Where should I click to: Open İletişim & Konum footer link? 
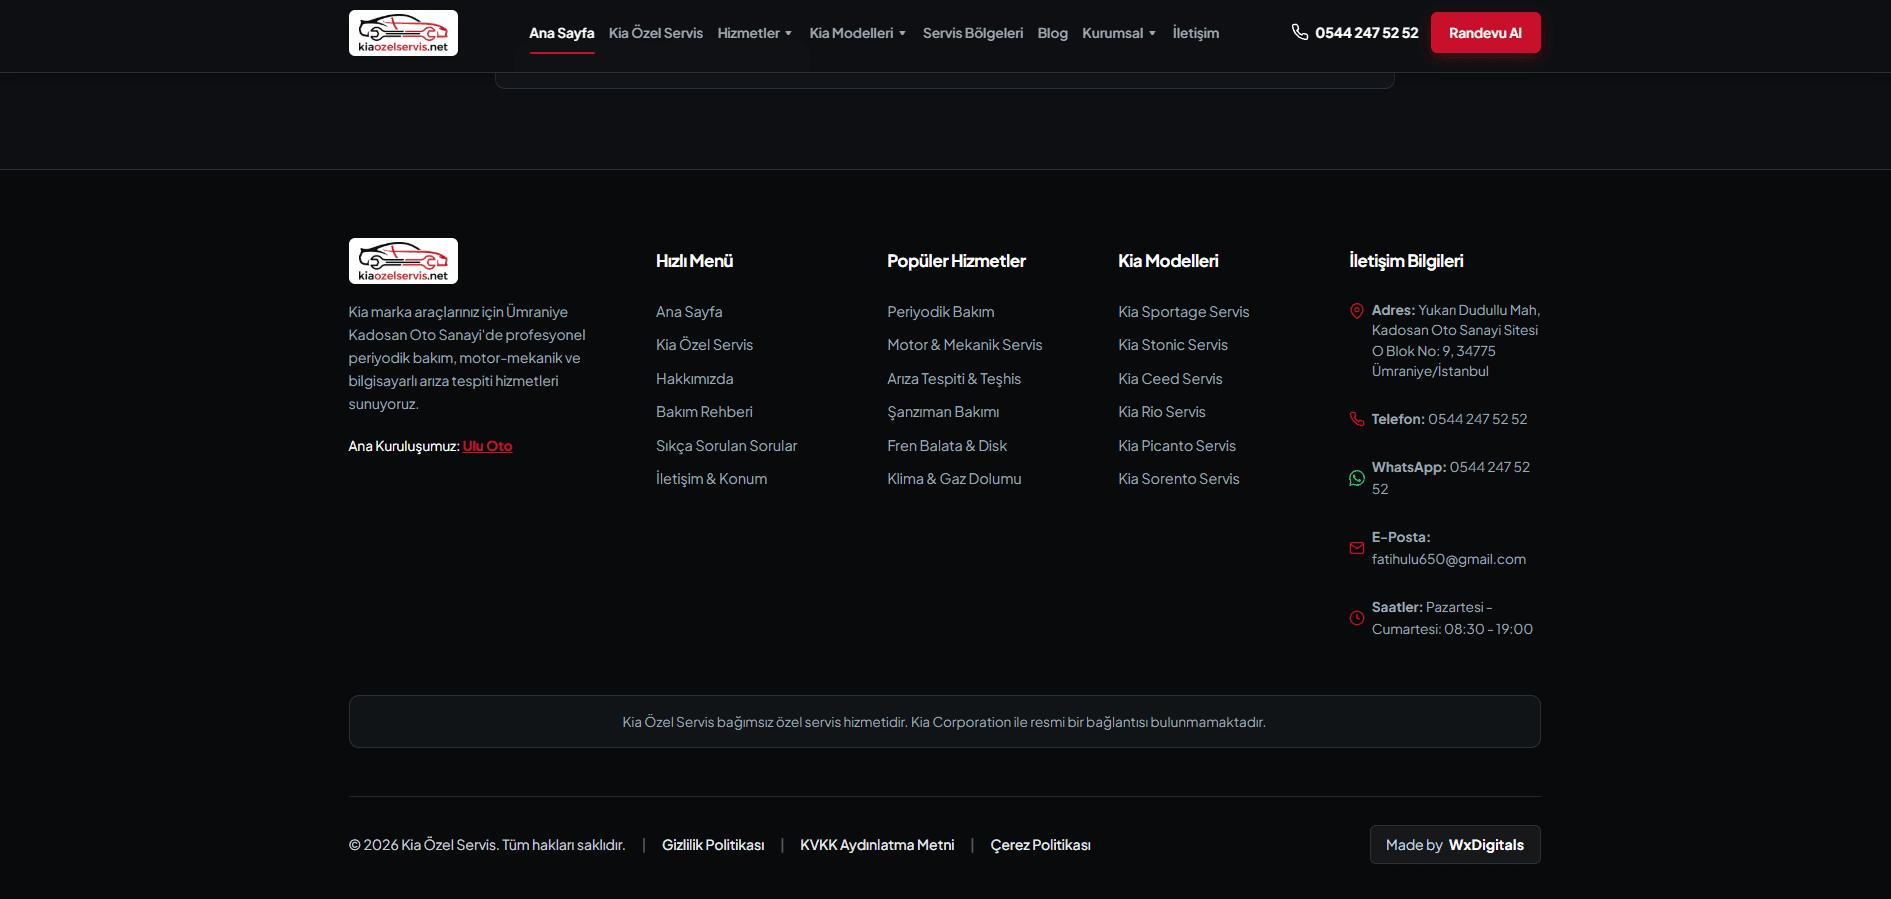tap(712, 479)
